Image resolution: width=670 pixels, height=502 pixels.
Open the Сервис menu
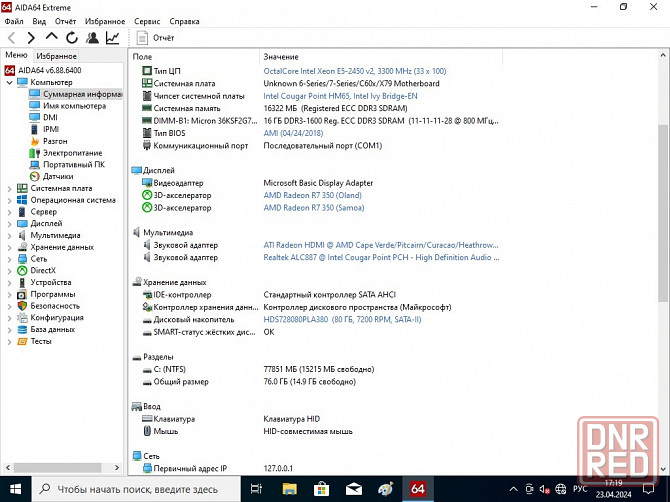[x=147, y=21]
